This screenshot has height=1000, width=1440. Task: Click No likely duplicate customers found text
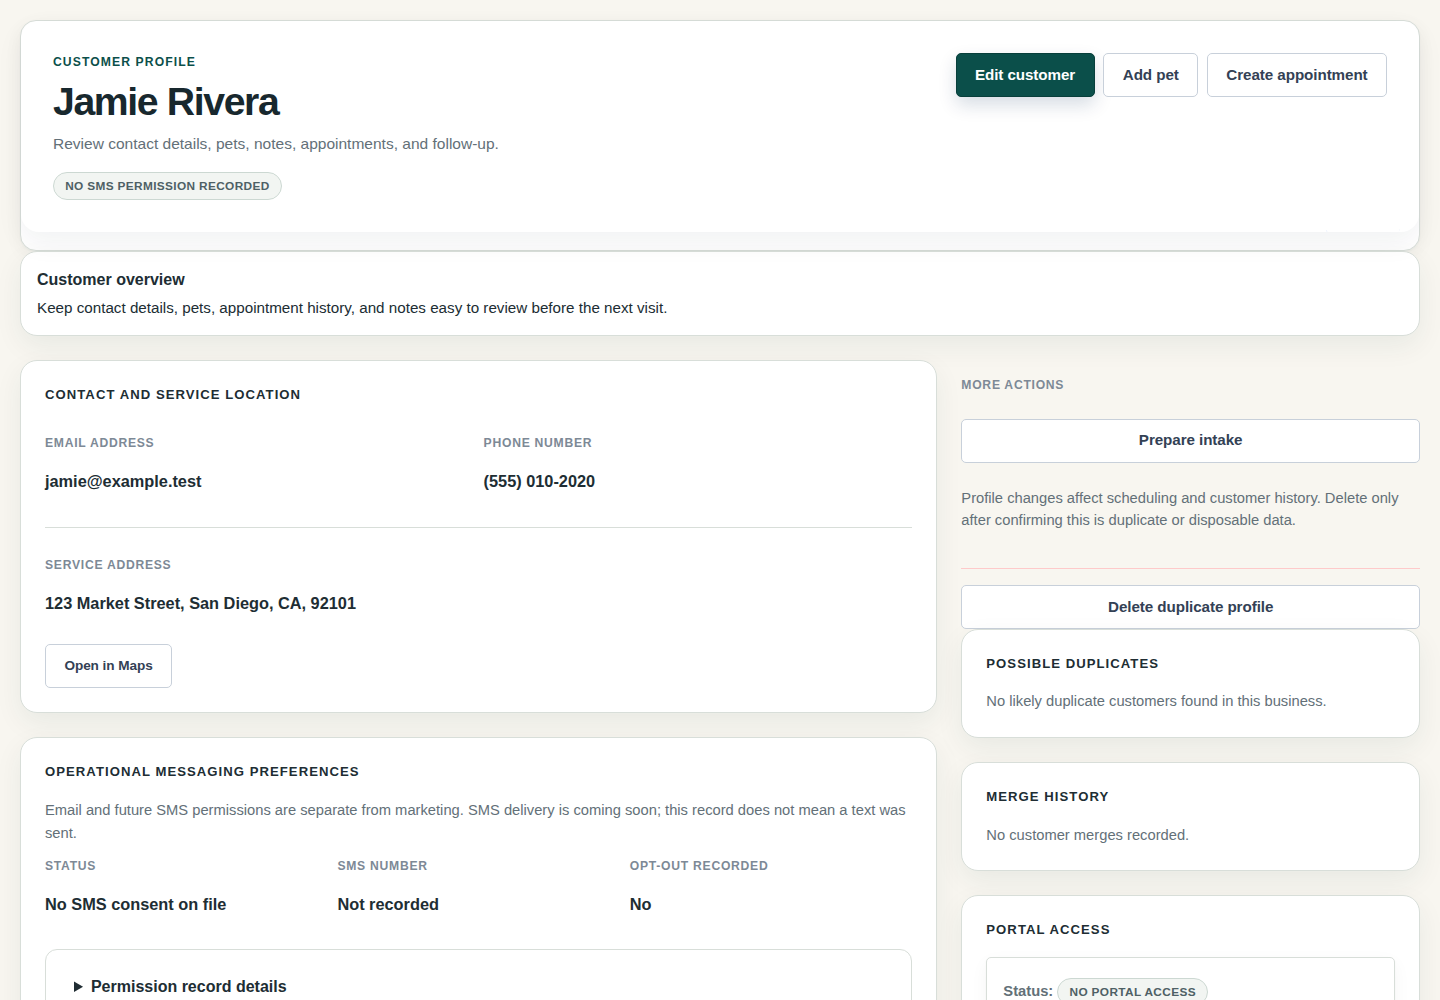[x=1156, y=701]
